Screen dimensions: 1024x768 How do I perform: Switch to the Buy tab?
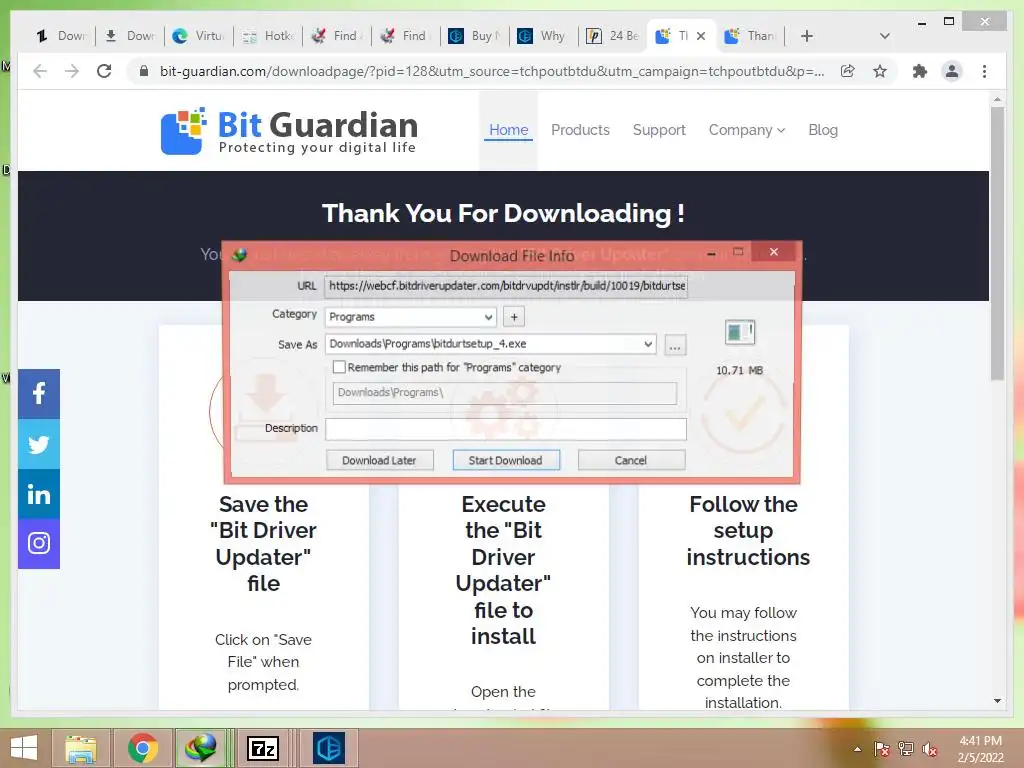tap(475, 36)
